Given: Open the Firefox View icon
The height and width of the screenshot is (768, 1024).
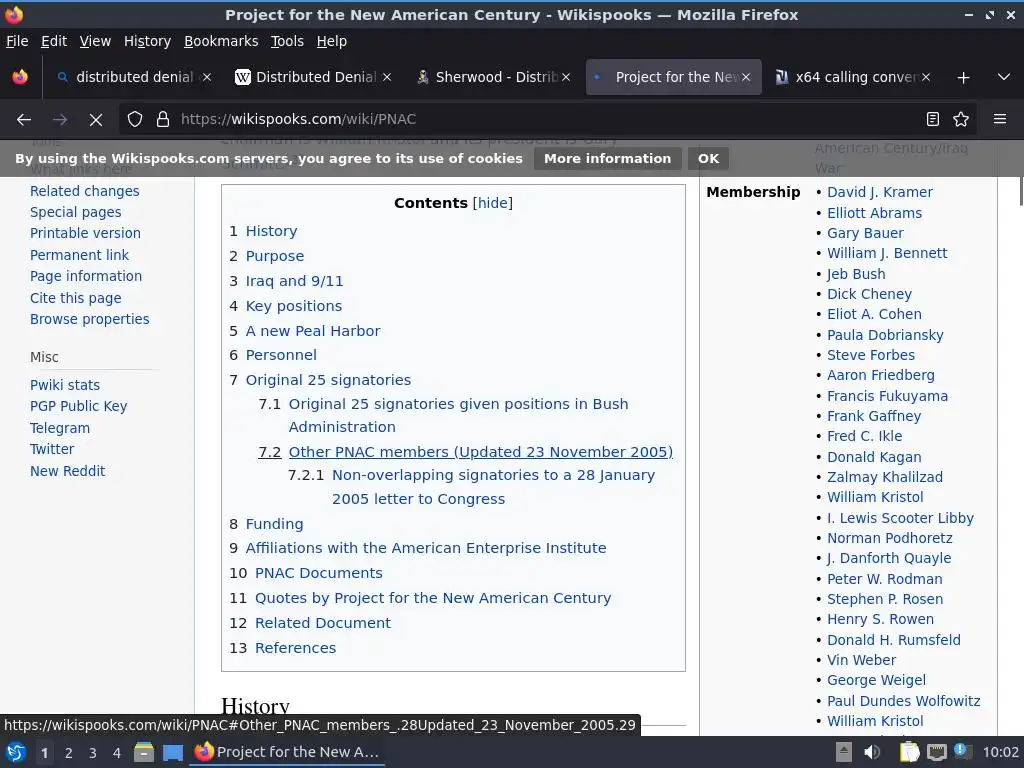Looking at the screenshot, I should click(20, 77).
